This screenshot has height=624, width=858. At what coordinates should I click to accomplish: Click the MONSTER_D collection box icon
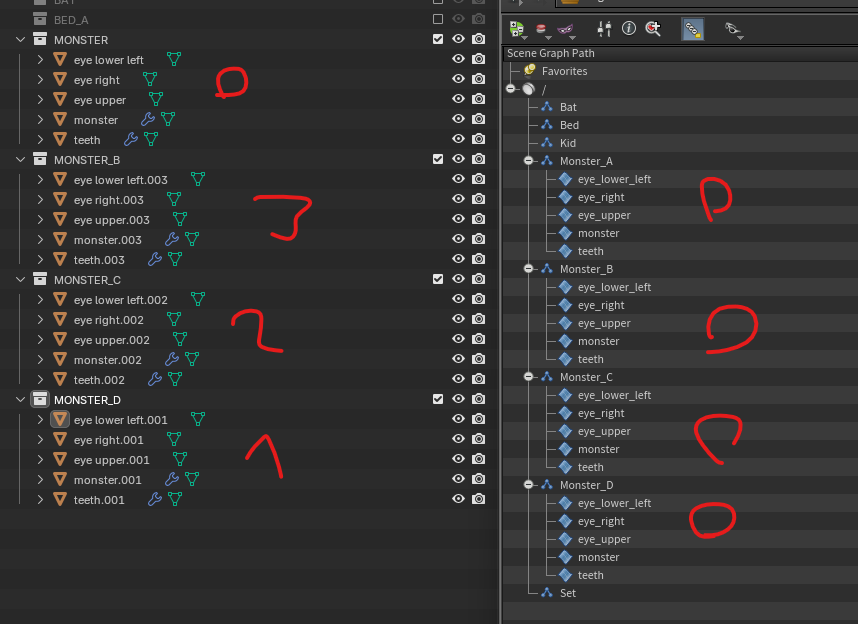click(40, 400)
